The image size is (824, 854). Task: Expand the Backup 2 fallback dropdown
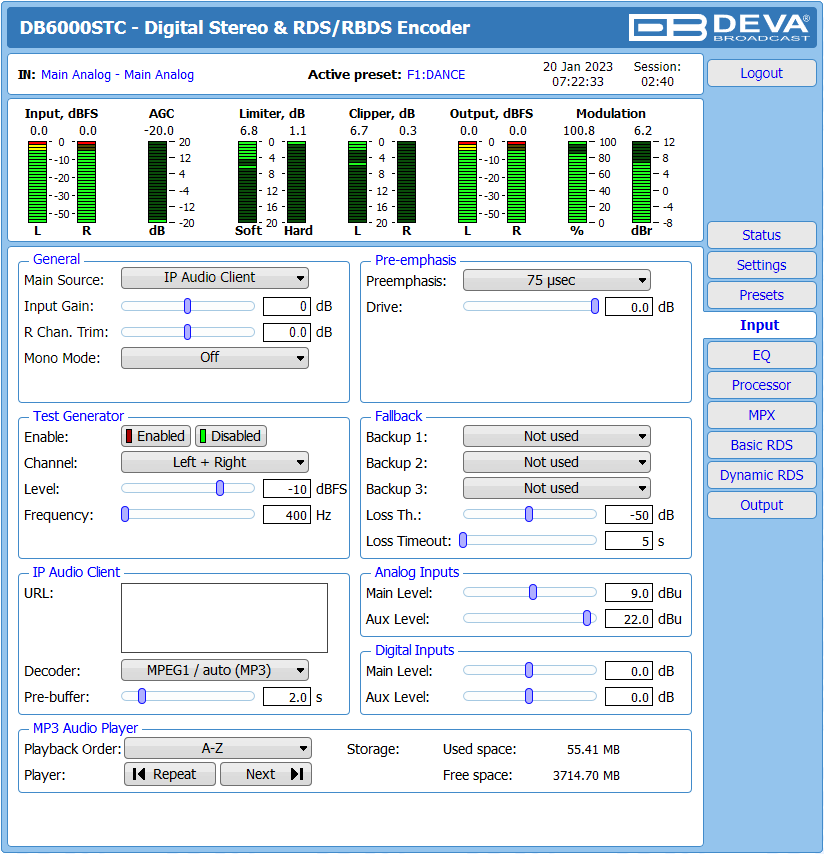tap(557, 462)
